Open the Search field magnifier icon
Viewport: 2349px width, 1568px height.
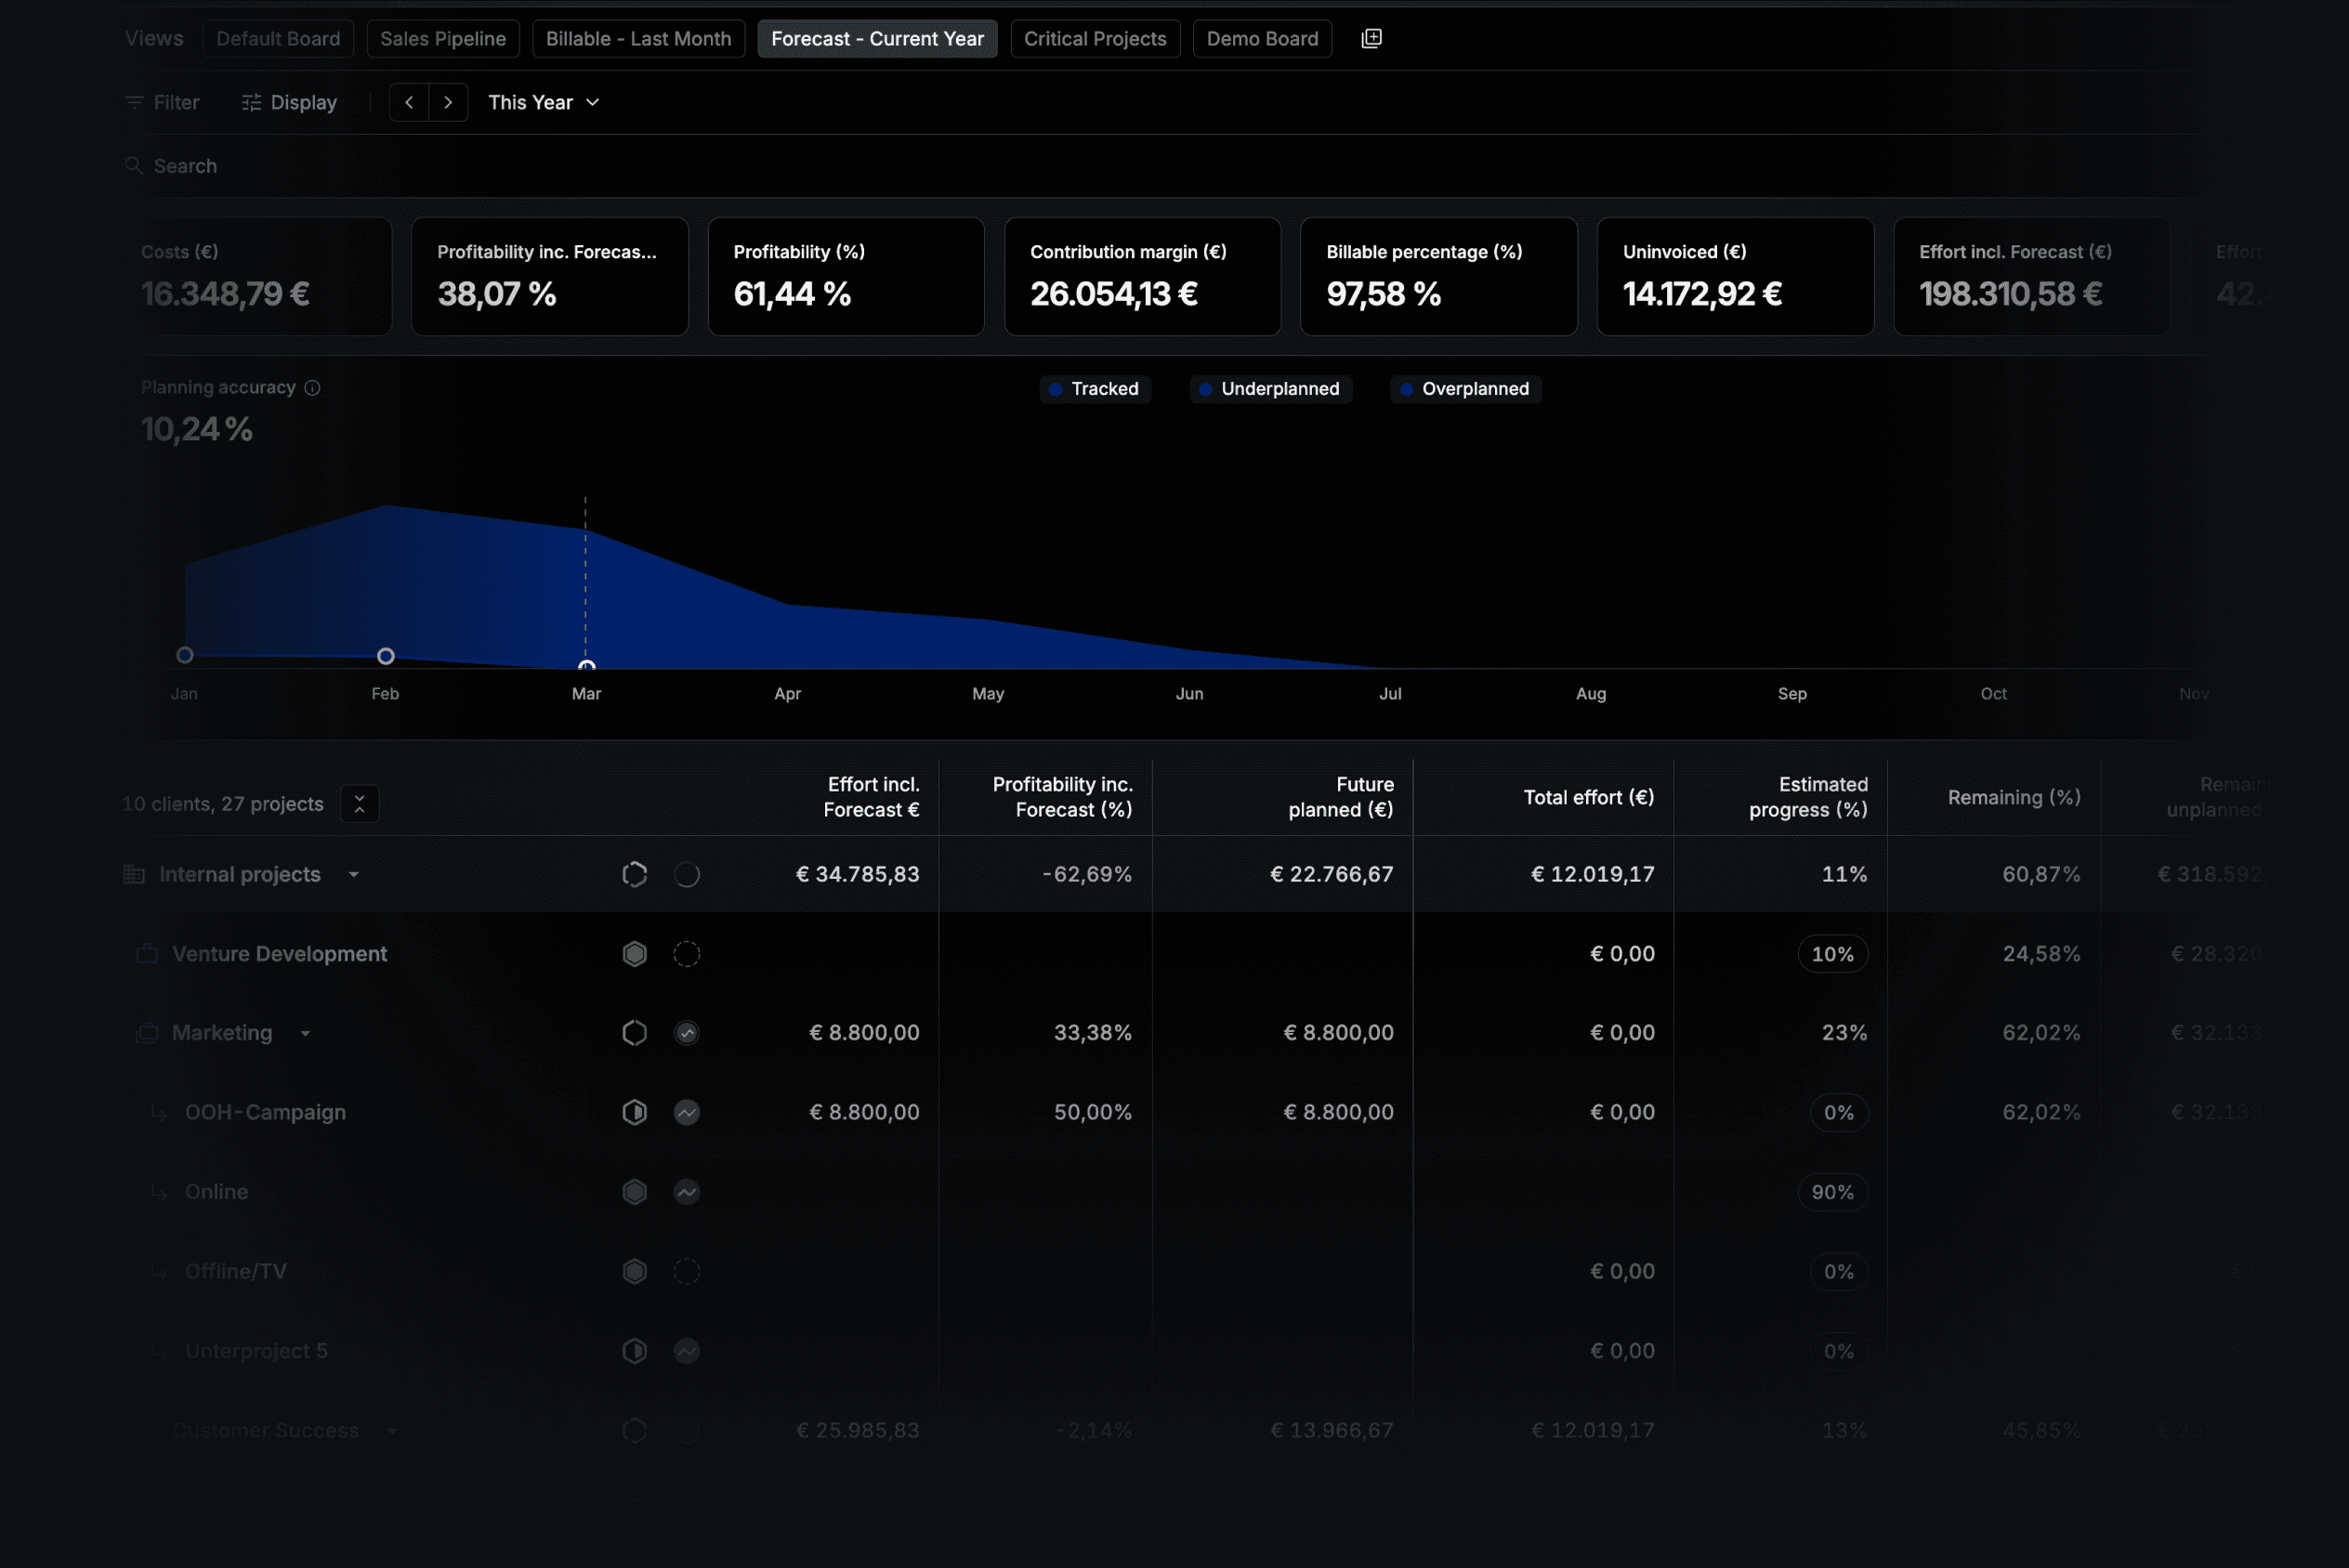point(134,165)
